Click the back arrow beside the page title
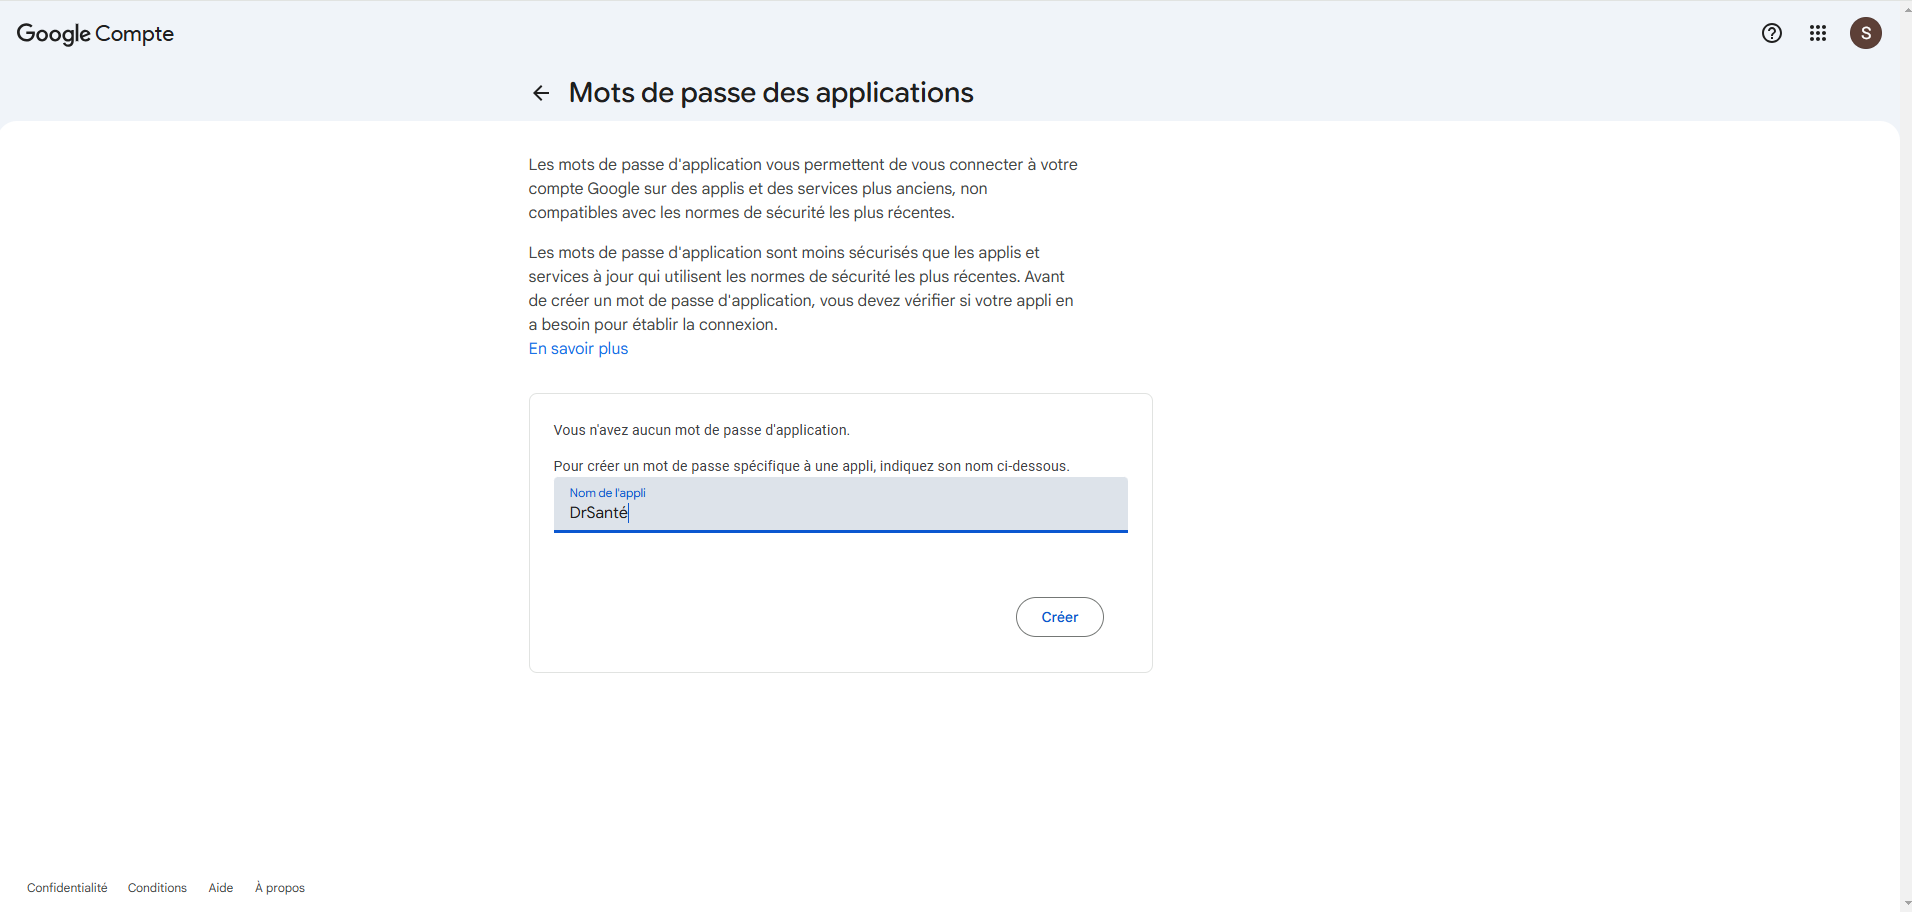Viewport: 1912px width, 912px height. point(541,93)
